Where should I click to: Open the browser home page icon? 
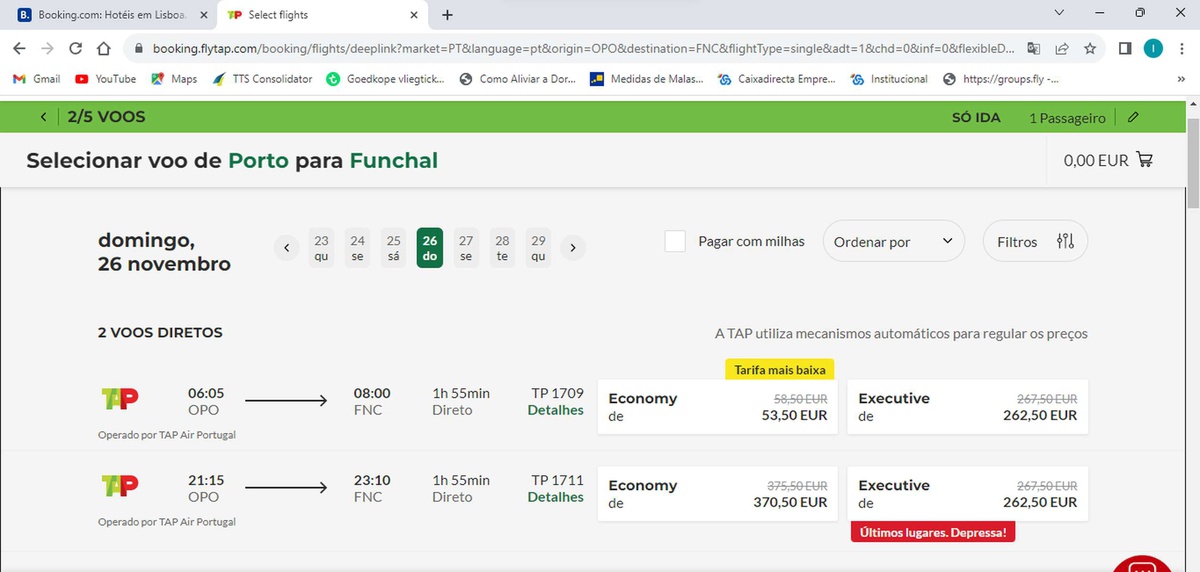103,48
